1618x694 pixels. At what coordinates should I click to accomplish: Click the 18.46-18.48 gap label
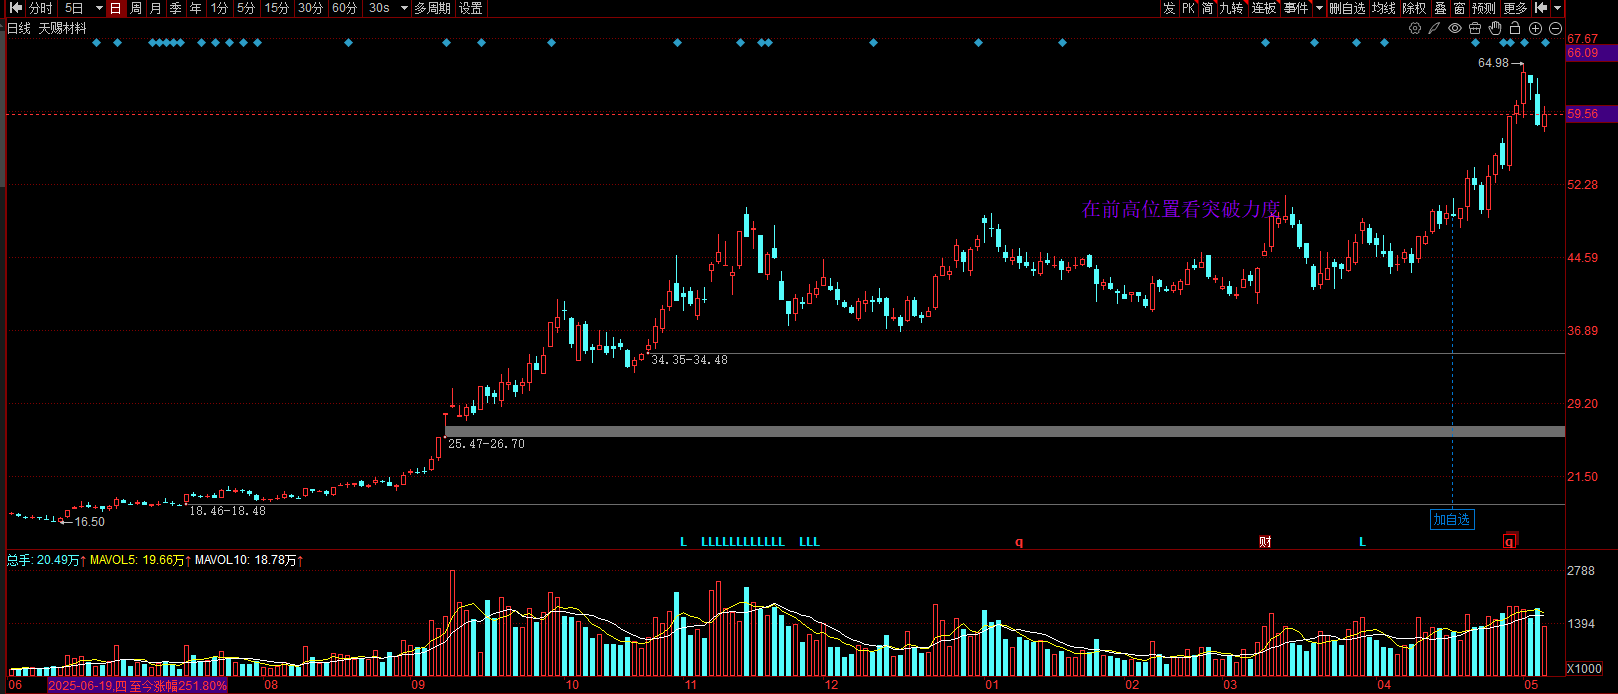(x=227, y=511)
